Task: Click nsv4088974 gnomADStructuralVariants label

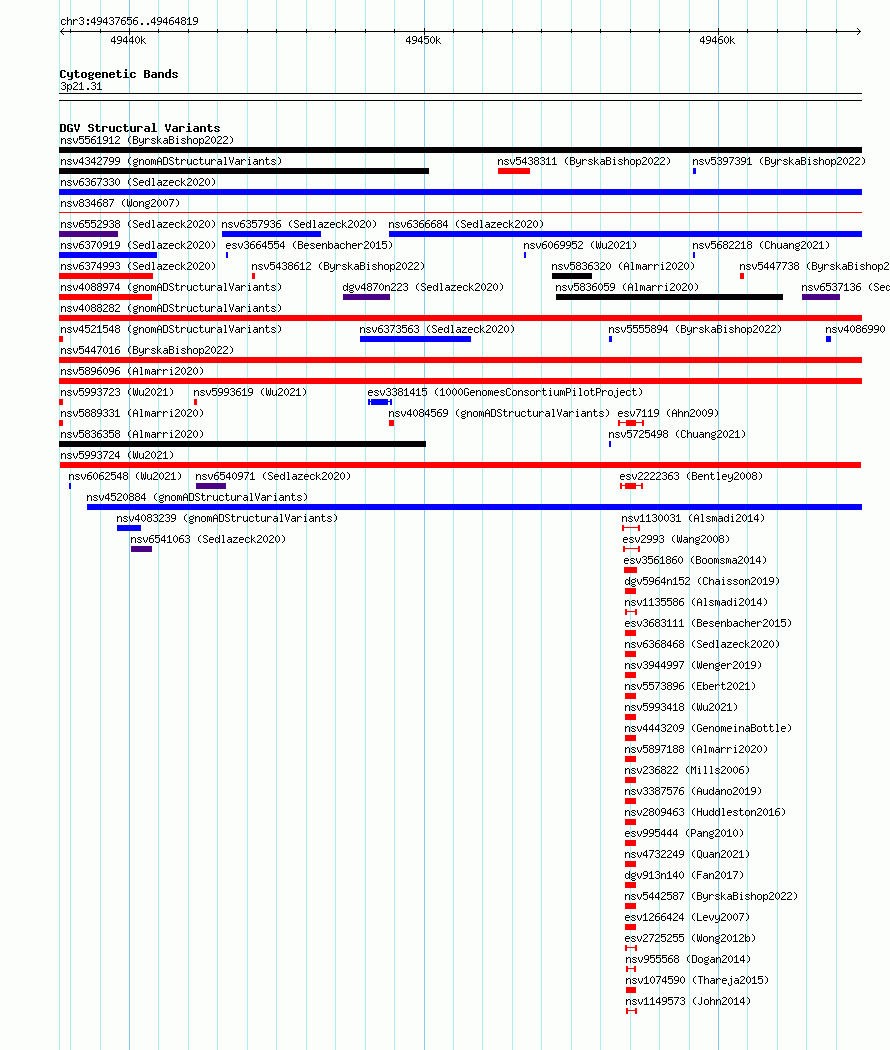Action: point(171,287)
